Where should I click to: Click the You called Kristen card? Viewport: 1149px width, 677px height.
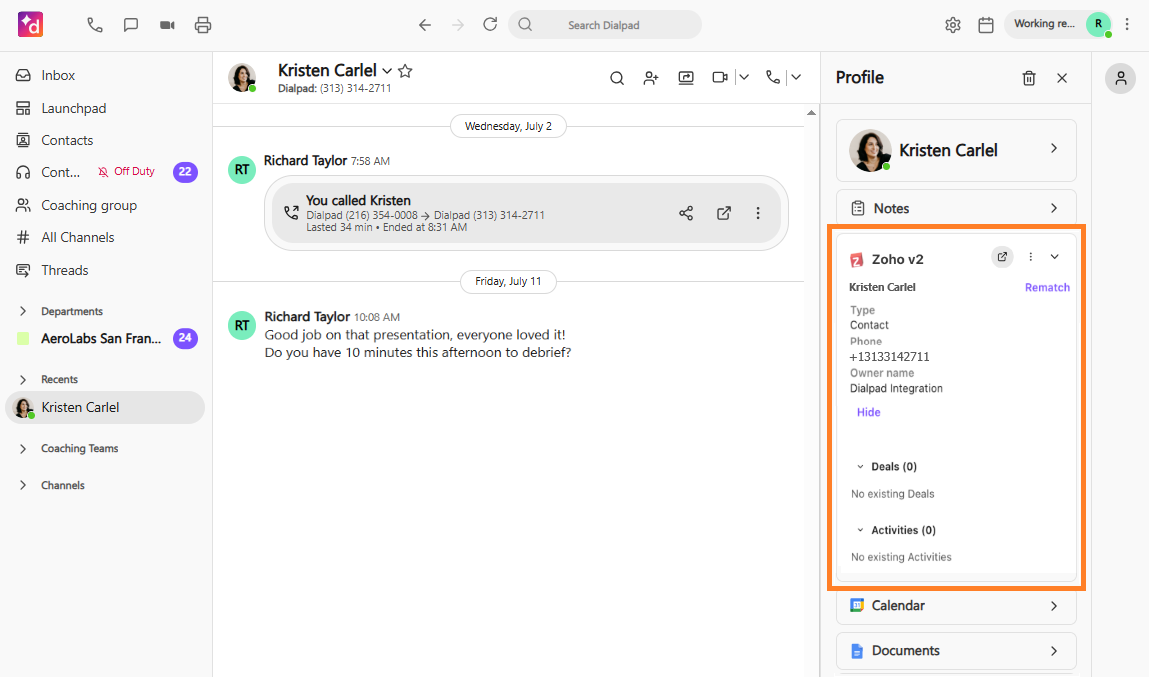tap(526, 213)
